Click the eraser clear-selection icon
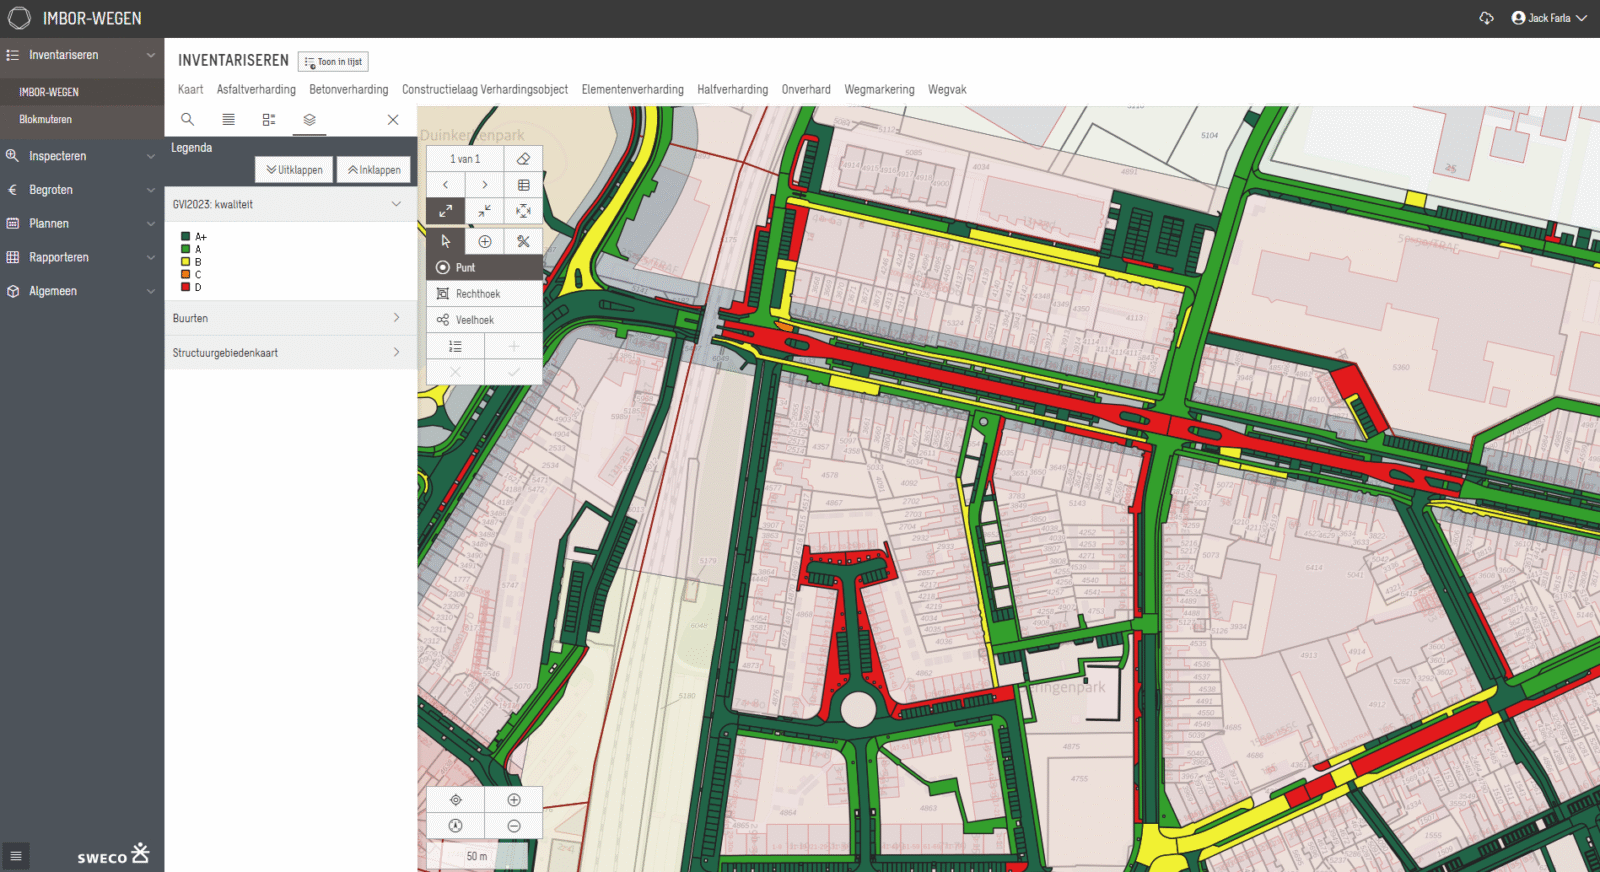1600x872 pixels. [x=523, y=159]
